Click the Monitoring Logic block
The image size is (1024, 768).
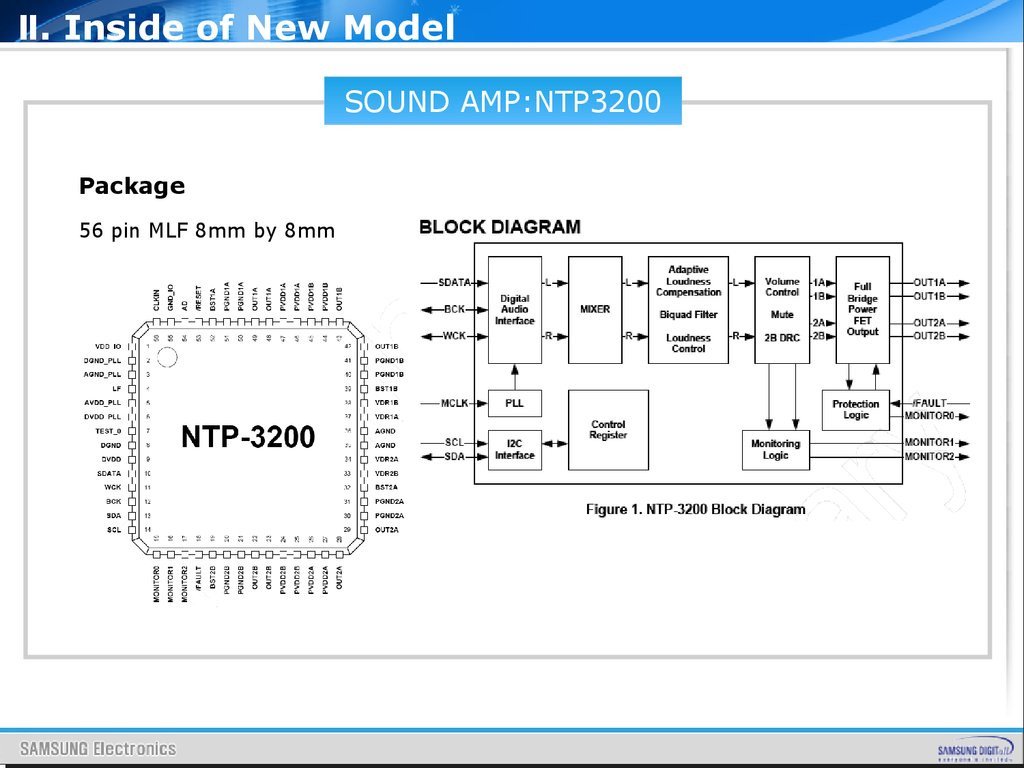[x=776, y=449]
